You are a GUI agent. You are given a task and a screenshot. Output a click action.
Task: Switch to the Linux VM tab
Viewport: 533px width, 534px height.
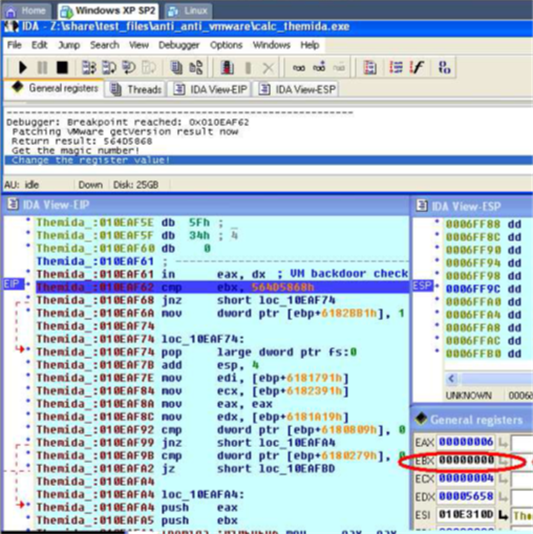[188, 11]
